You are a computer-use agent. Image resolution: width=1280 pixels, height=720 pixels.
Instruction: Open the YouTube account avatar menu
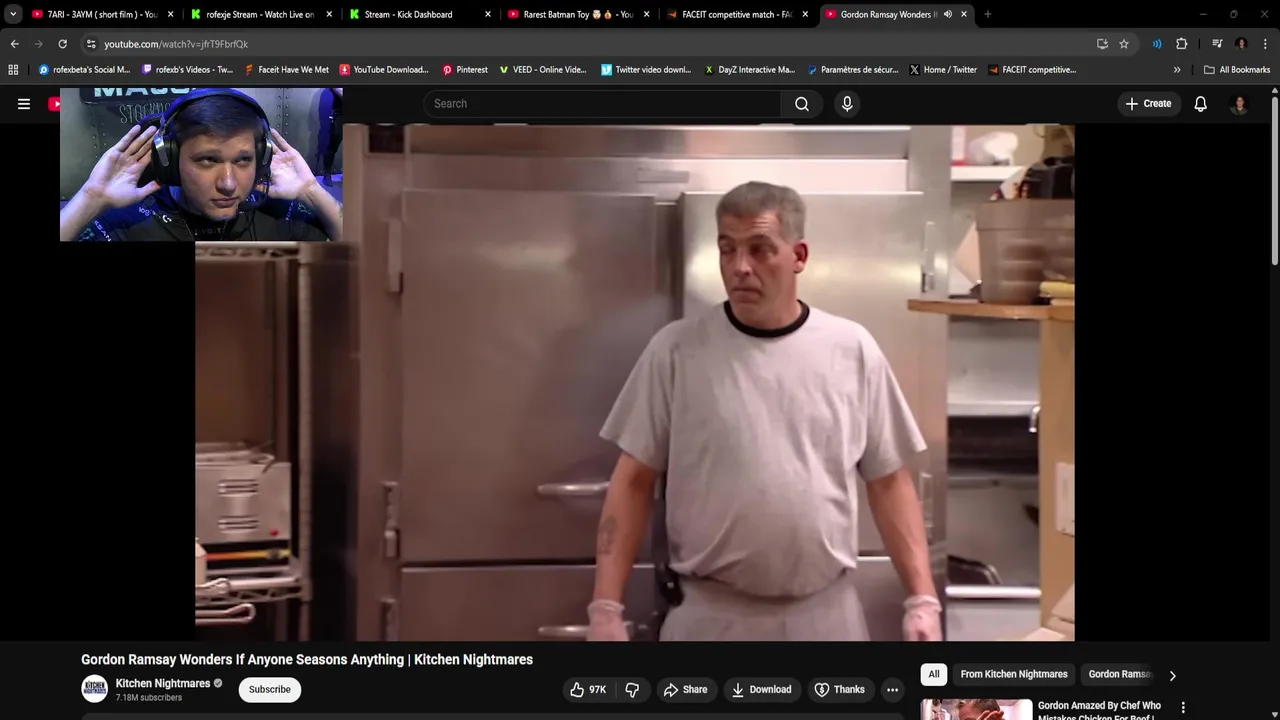pos(1239,104)
